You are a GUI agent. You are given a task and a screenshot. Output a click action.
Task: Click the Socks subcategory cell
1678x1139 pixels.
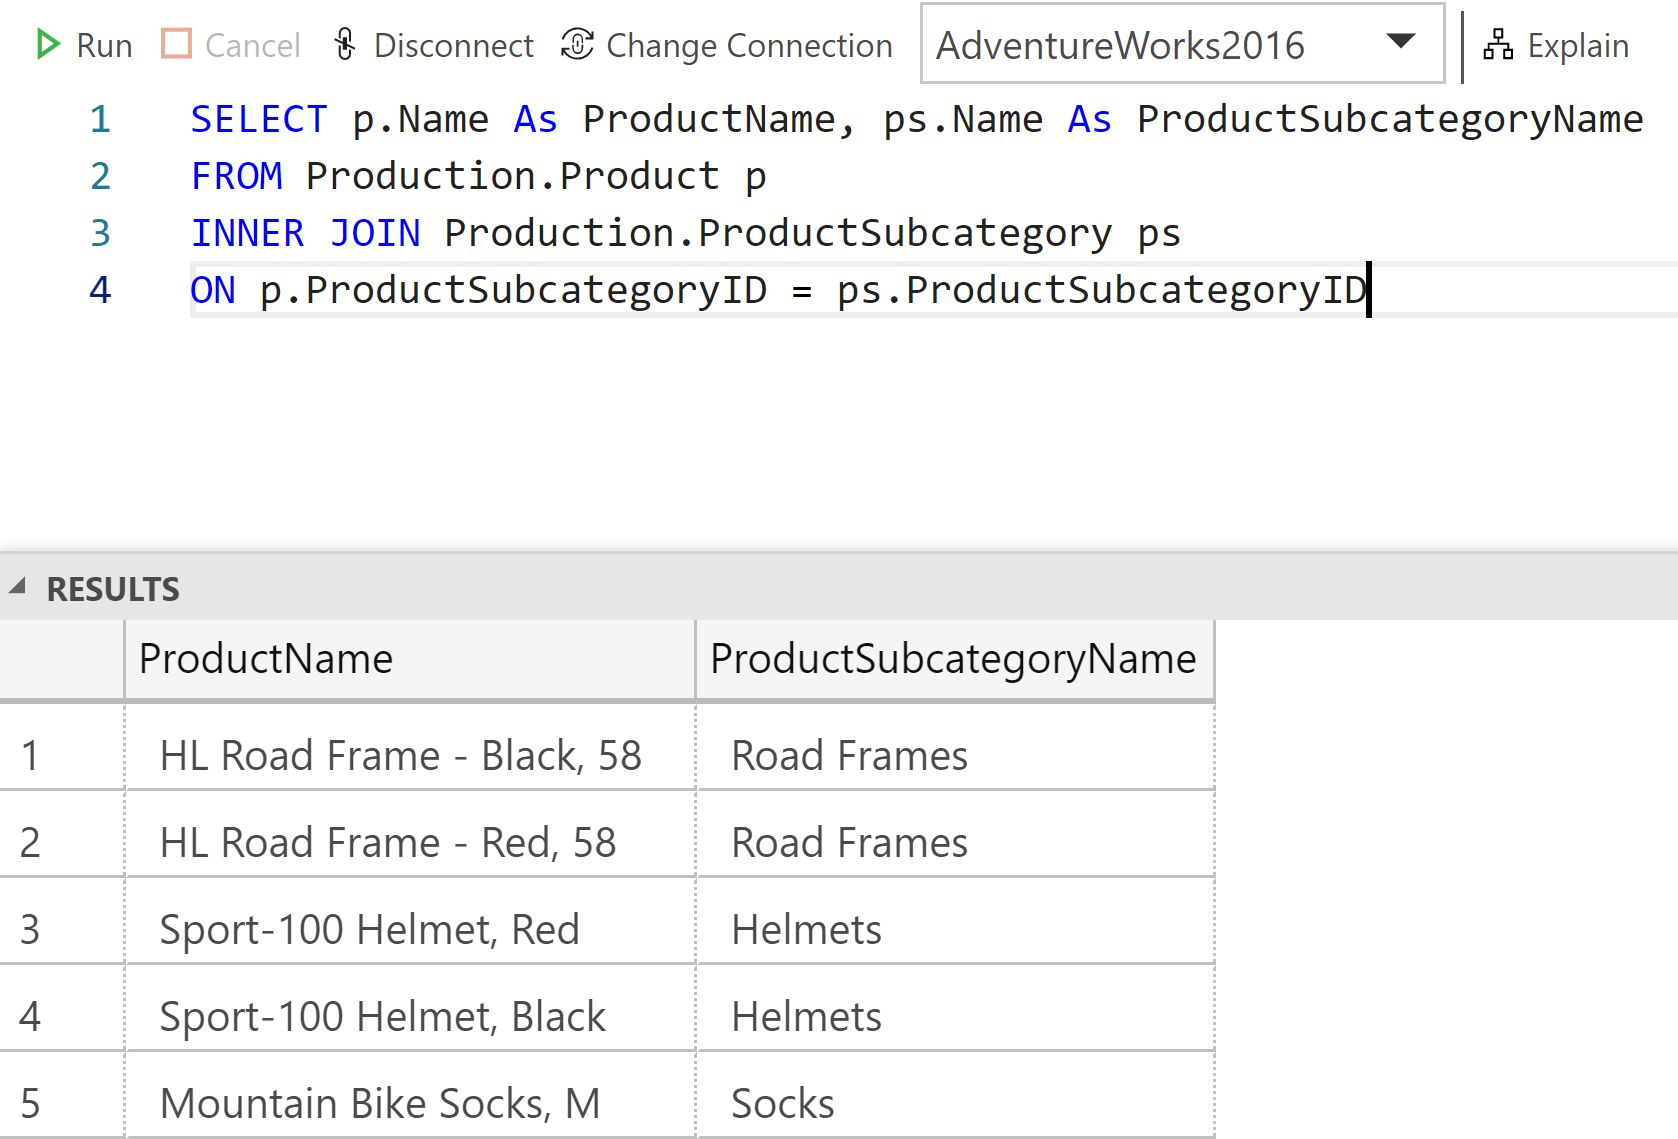pos(782,1104)
